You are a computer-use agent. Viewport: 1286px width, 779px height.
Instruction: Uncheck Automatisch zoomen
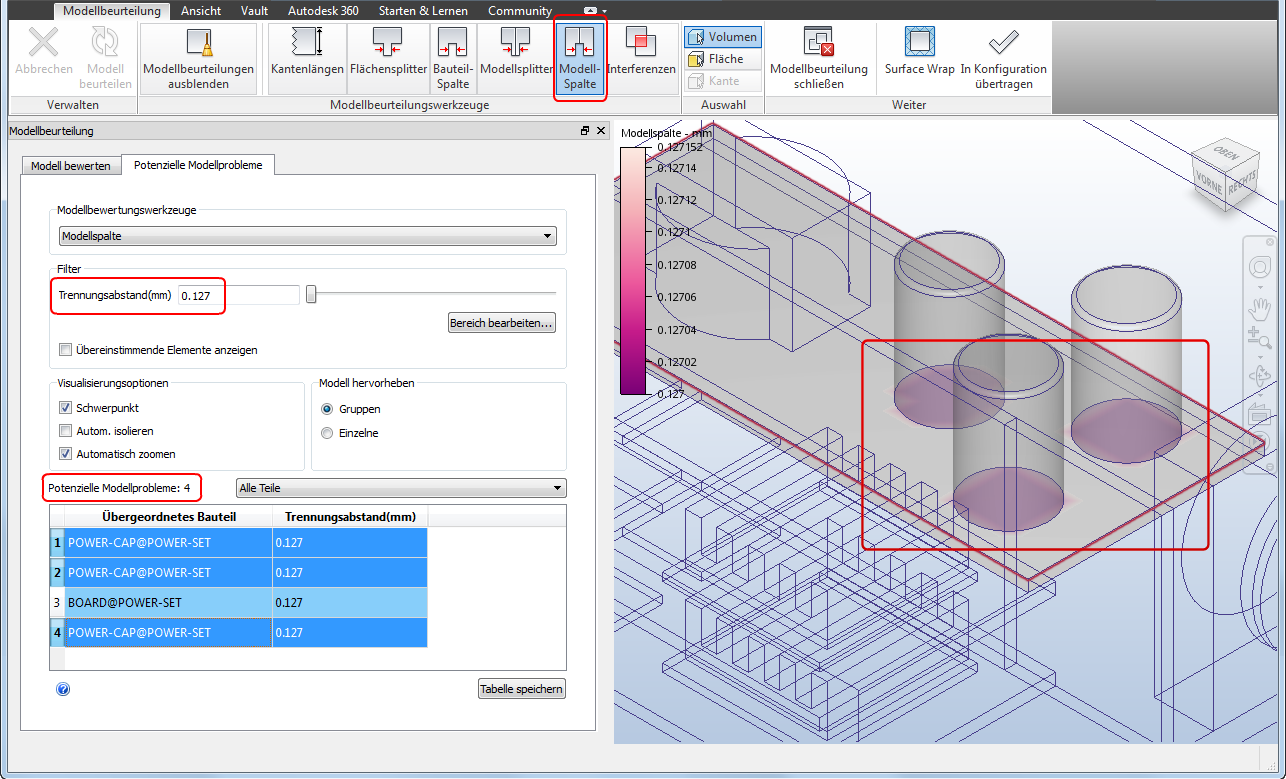[x=66, y=454]
